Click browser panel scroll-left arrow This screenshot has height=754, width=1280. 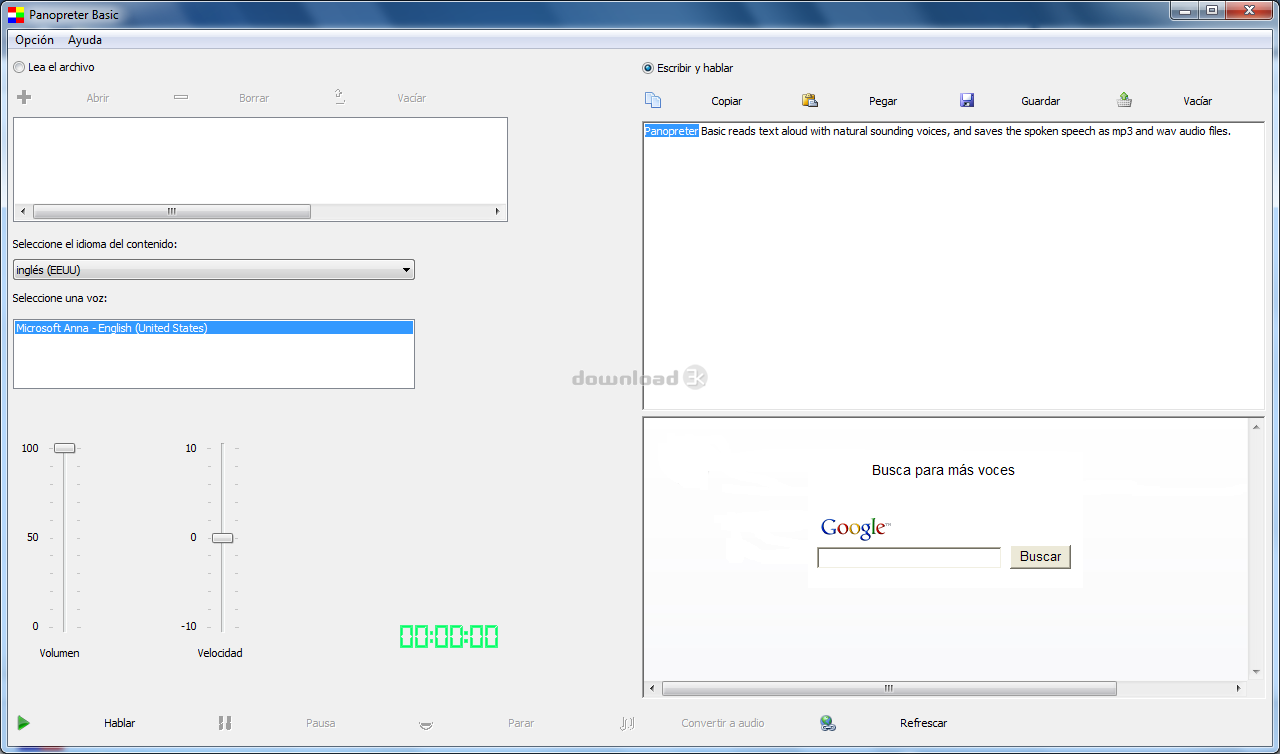[x=653, y=689]
